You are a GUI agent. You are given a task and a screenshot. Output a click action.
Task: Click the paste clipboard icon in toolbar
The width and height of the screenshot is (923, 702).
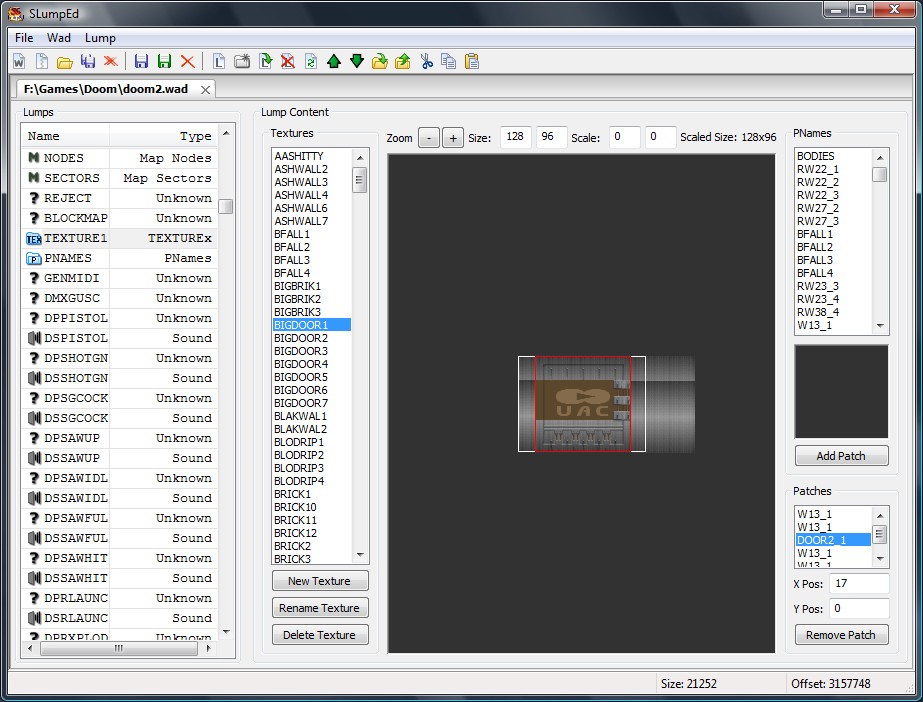472,62
